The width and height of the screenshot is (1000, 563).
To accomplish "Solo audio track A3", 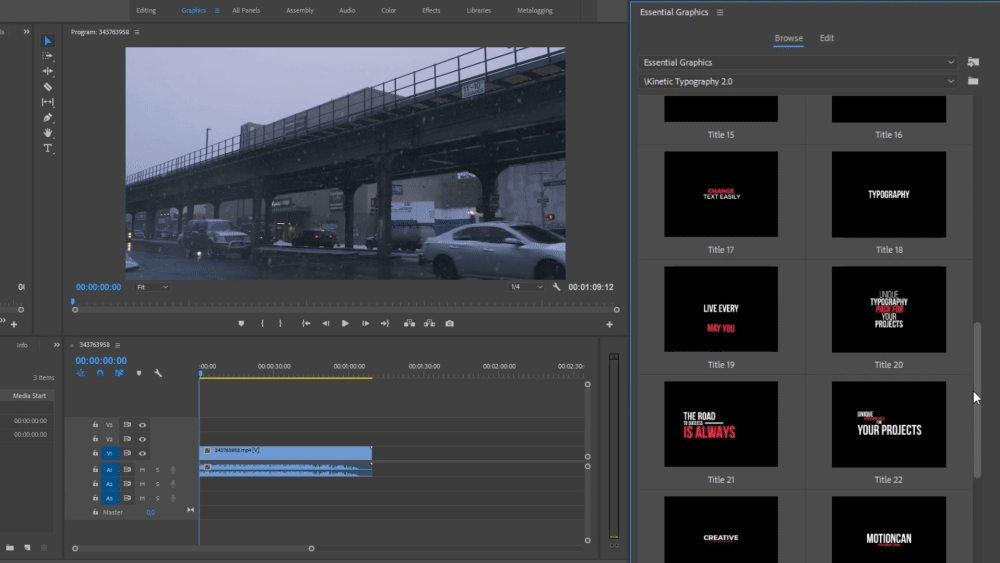I will click(158, 498).
